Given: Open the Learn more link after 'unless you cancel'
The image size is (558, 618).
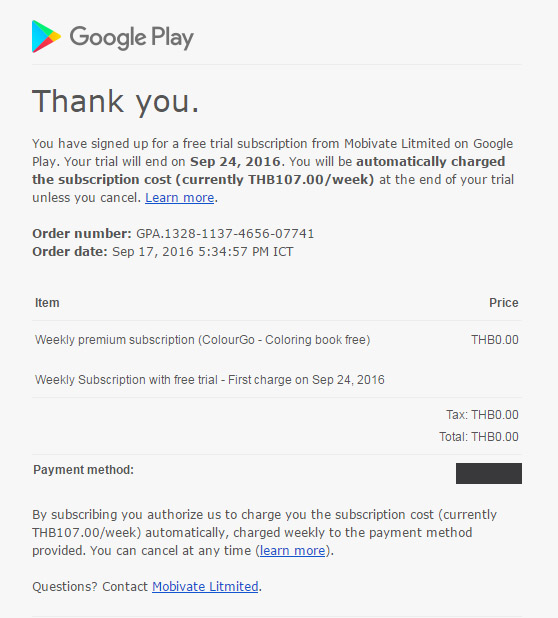Looking at the screenshot, I should click(180, 197).
